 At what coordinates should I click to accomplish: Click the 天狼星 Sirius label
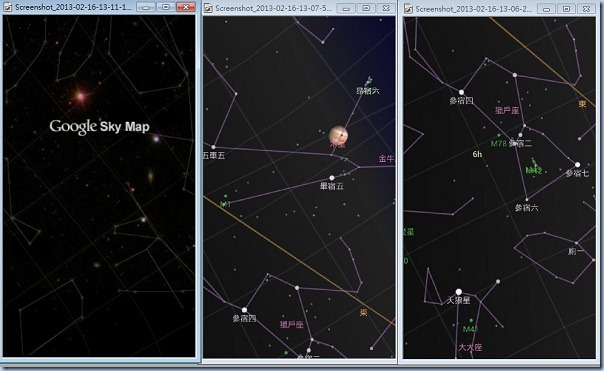coord(458,300)
